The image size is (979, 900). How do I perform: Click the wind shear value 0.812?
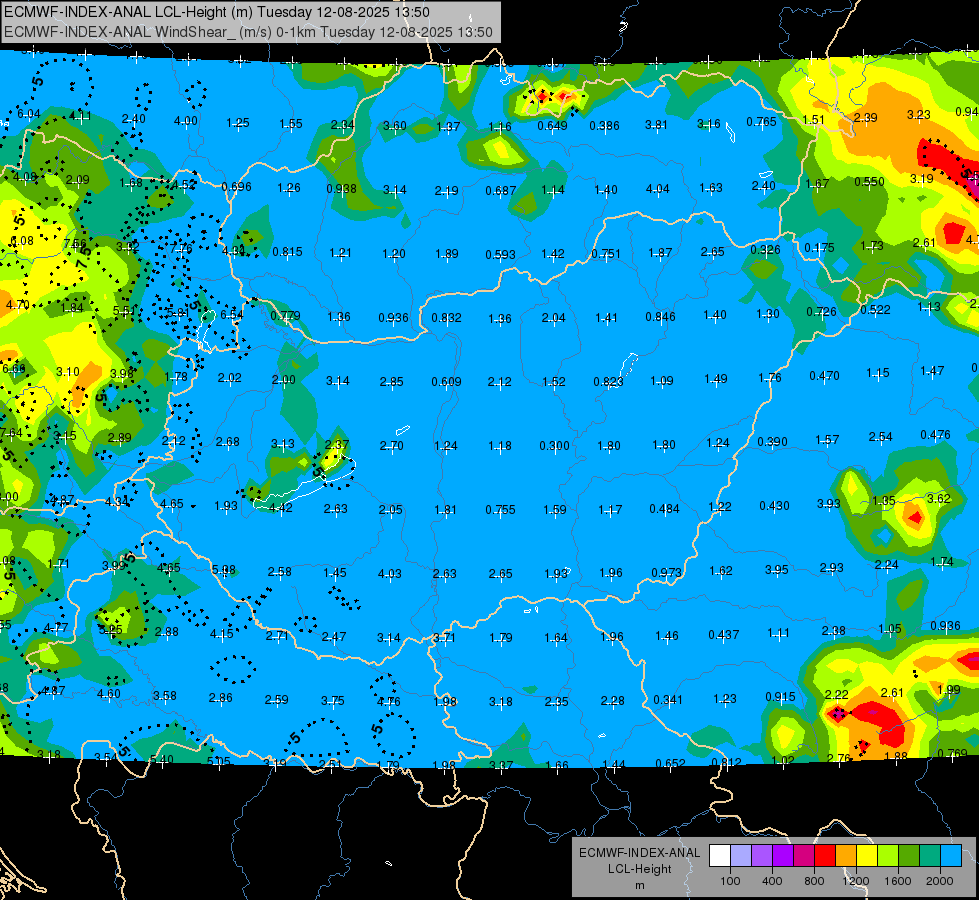click(x=727, y=763)
